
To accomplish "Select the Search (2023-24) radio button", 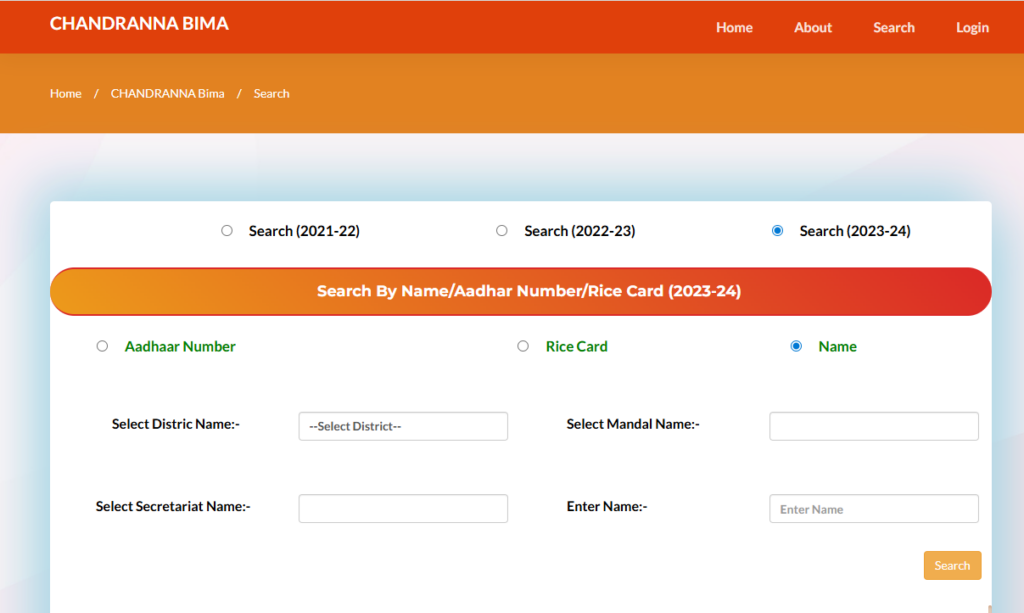I will pos(778,231).
